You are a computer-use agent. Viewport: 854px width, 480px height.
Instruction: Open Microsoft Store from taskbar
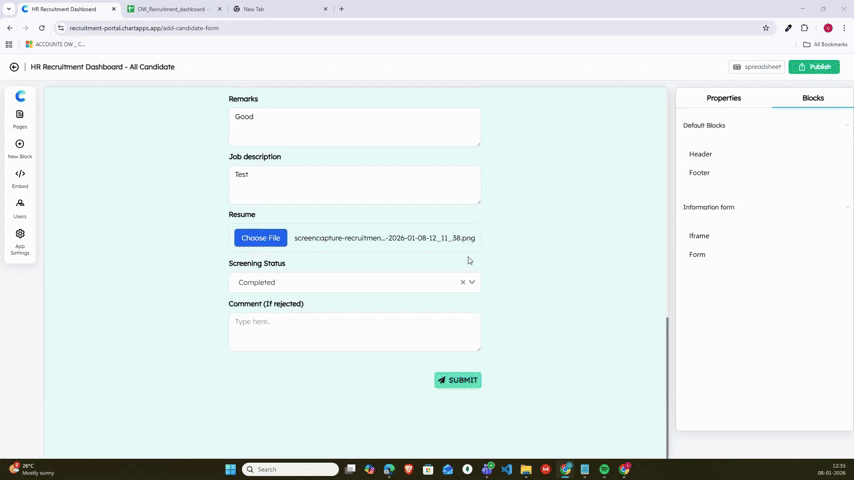pyautogui.click(x=428, y=469)
